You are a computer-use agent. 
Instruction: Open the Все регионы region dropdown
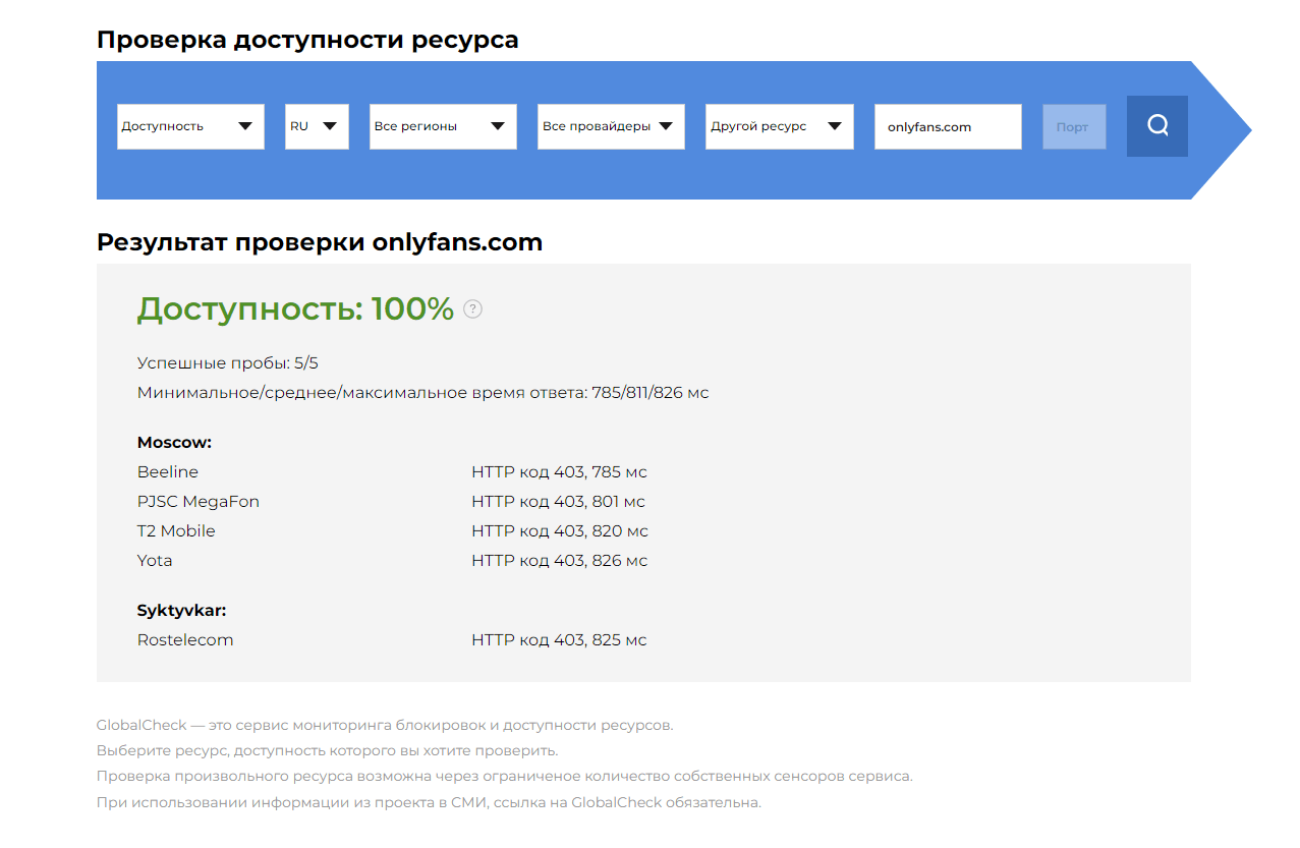pyautogui.click(x=442, y=126)
